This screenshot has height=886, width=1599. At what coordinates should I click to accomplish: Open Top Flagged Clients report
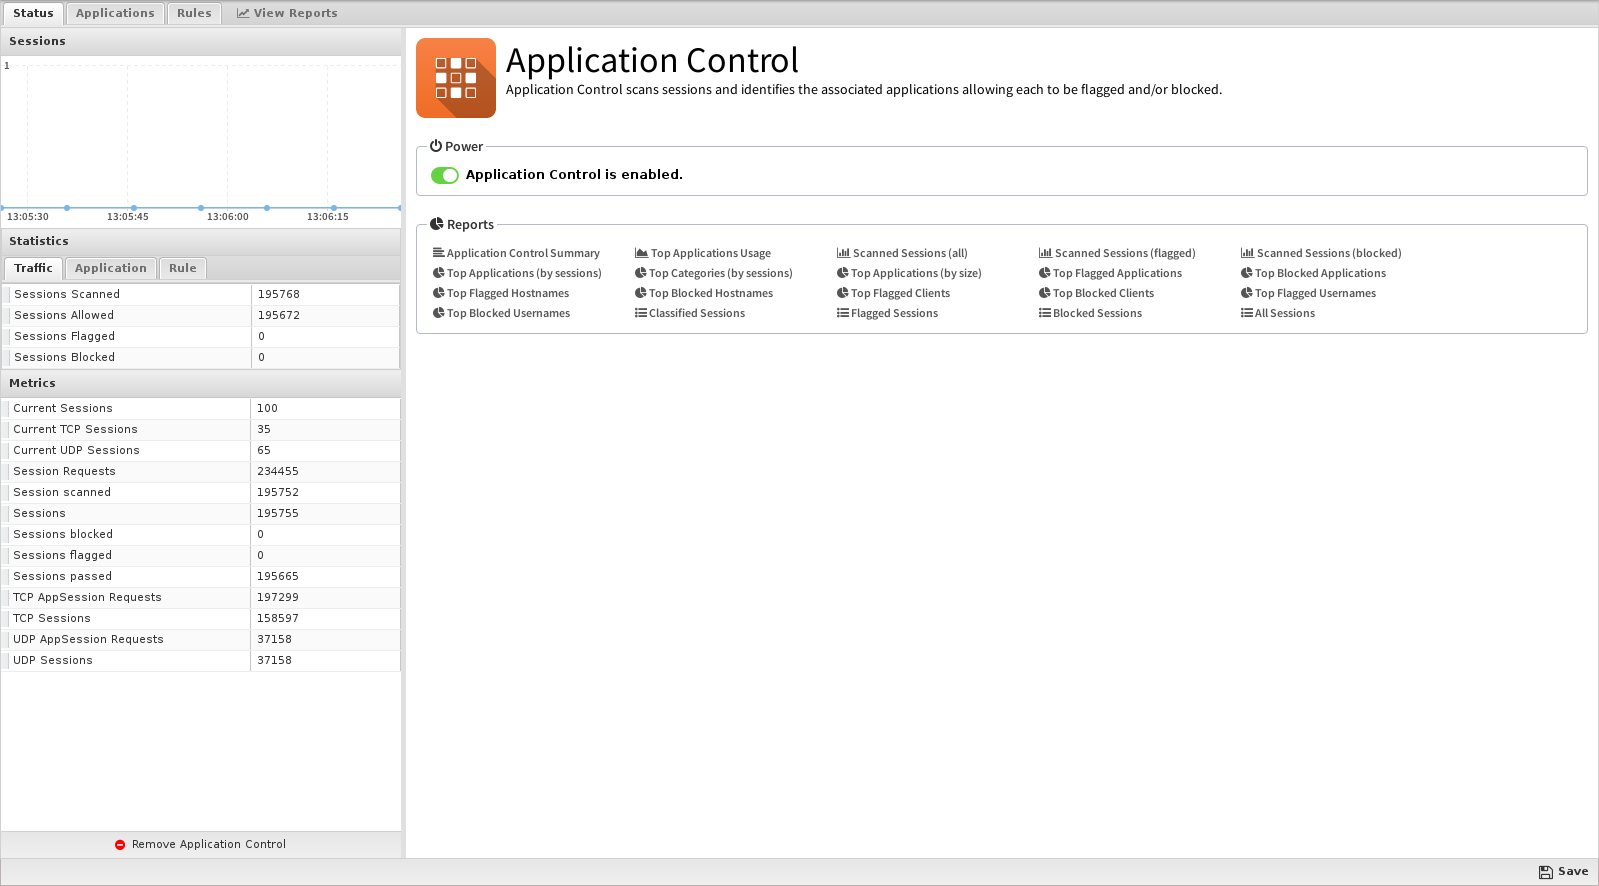pyautogui.click(x=900, y=293)
